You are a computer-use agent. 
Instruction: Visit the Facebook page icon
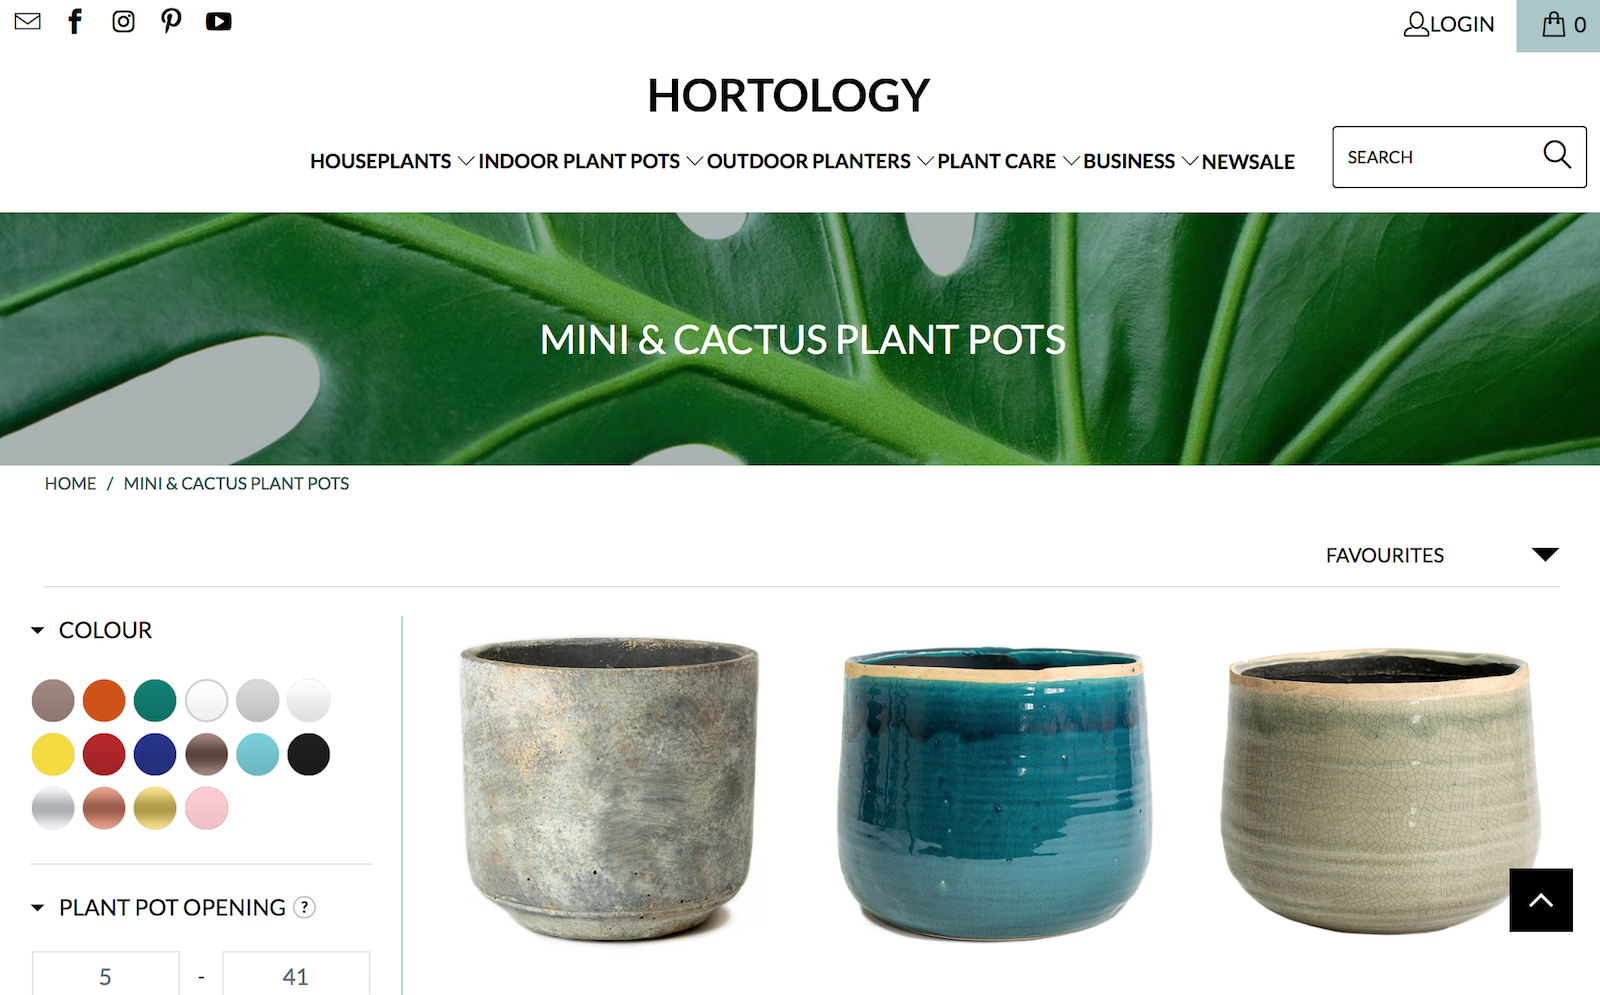click(x=75, y=21)
